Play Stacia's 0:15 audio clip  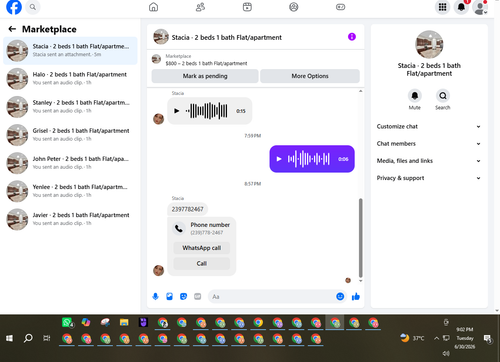[177, 111]
